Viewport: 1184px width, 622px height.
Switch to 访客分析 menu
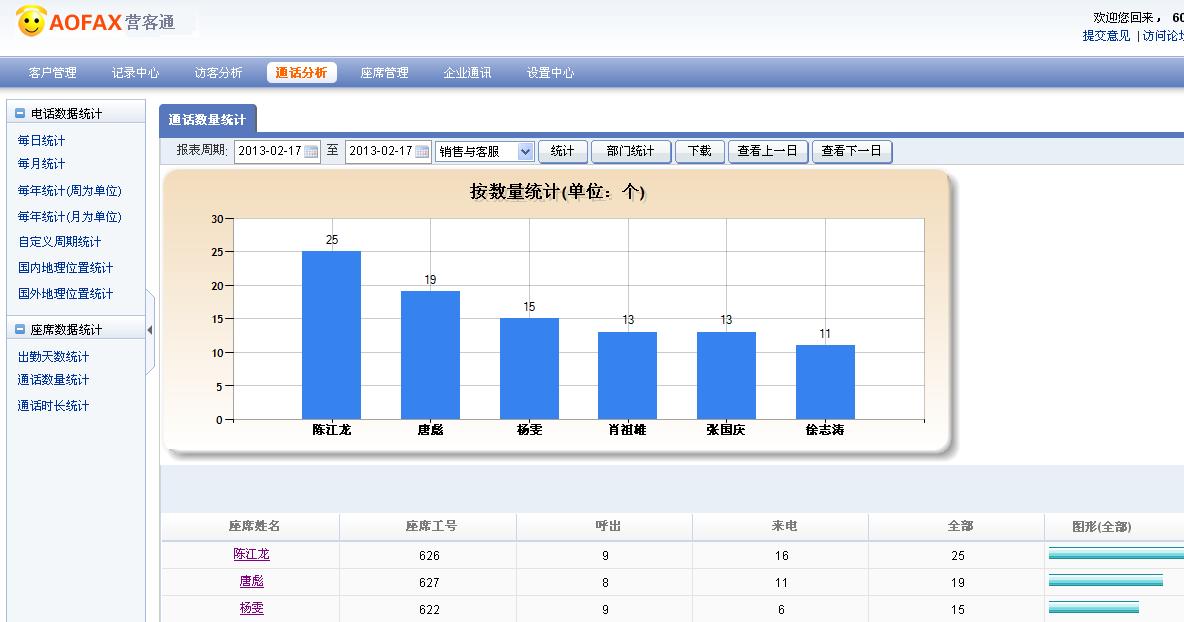coord(218,72)
